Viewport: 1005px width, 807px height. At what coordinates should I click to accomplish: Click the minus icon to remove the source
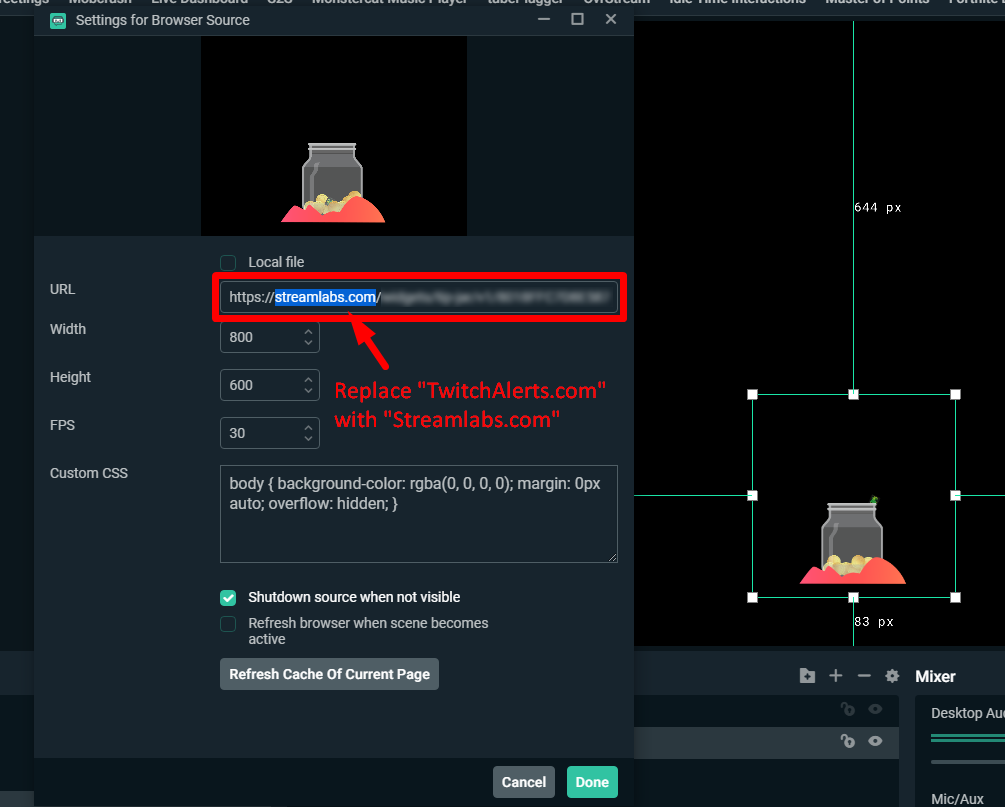[863, 676]
